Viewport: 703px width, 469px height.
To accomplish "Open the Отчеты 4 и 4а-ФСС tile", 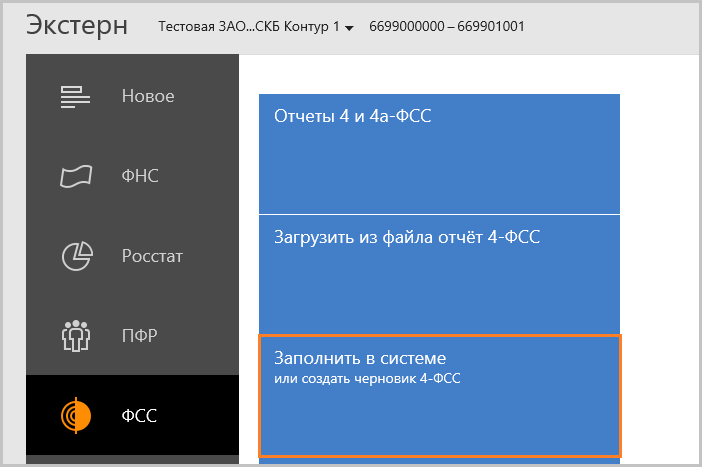I will [439, 154].
